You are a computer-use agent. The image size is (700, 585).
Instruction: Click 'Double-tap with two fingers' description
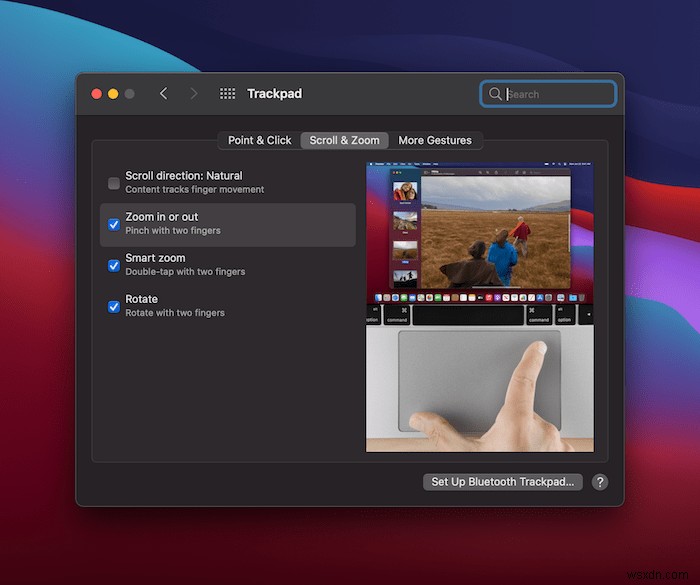pos(185,272)
